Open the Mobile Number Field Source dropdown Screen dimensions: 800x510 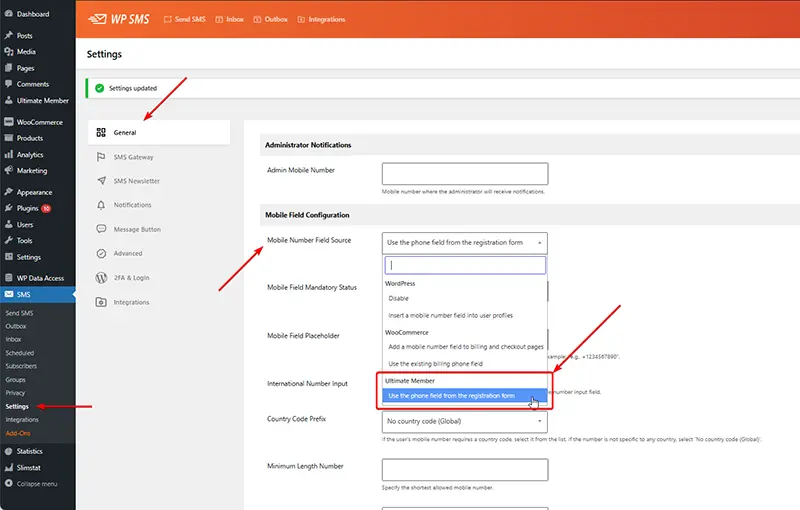coord(465,242)
